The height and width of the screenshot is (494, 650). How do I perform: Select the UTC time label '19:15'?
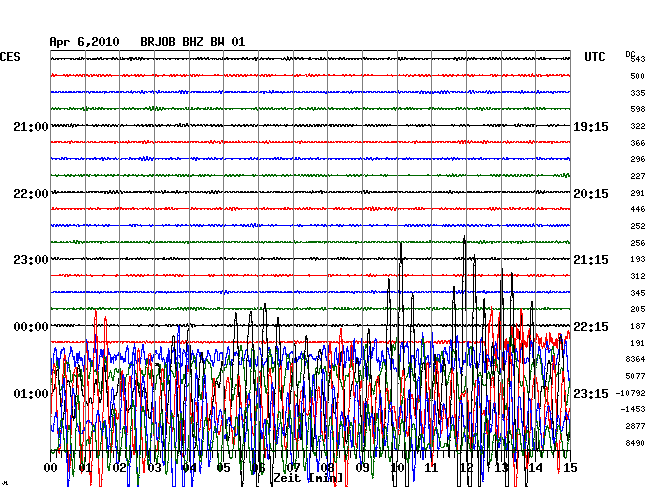pyautogui.click(x=591, y=126)
